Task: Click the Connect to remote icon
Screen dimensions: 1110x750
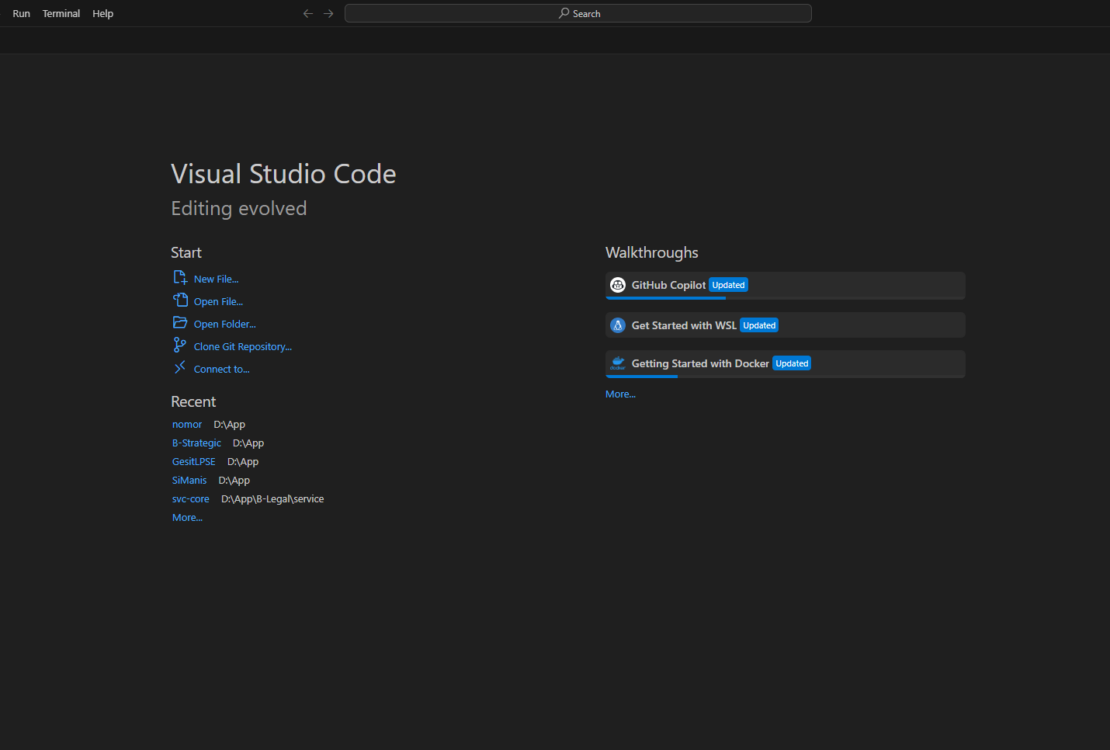Action: point(181,368)
